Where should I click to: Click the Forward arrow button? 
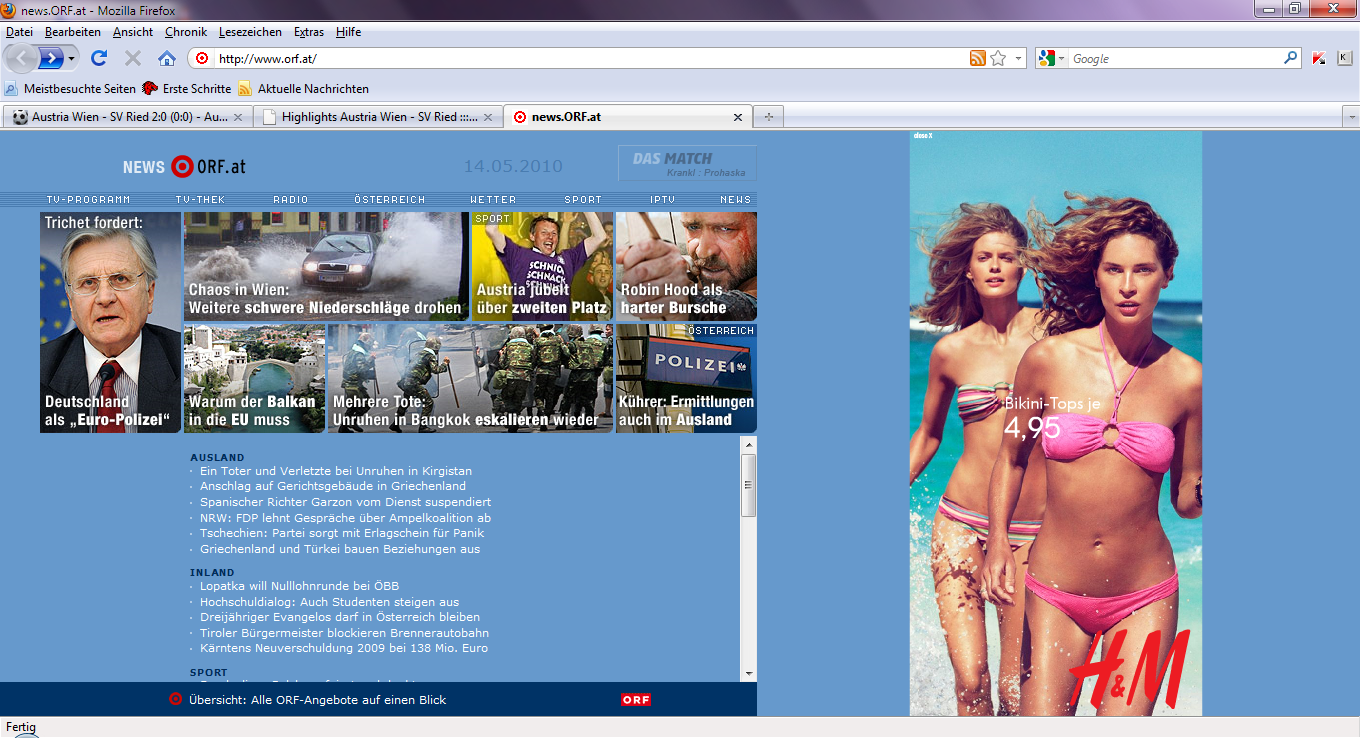(x=51, y=58)
